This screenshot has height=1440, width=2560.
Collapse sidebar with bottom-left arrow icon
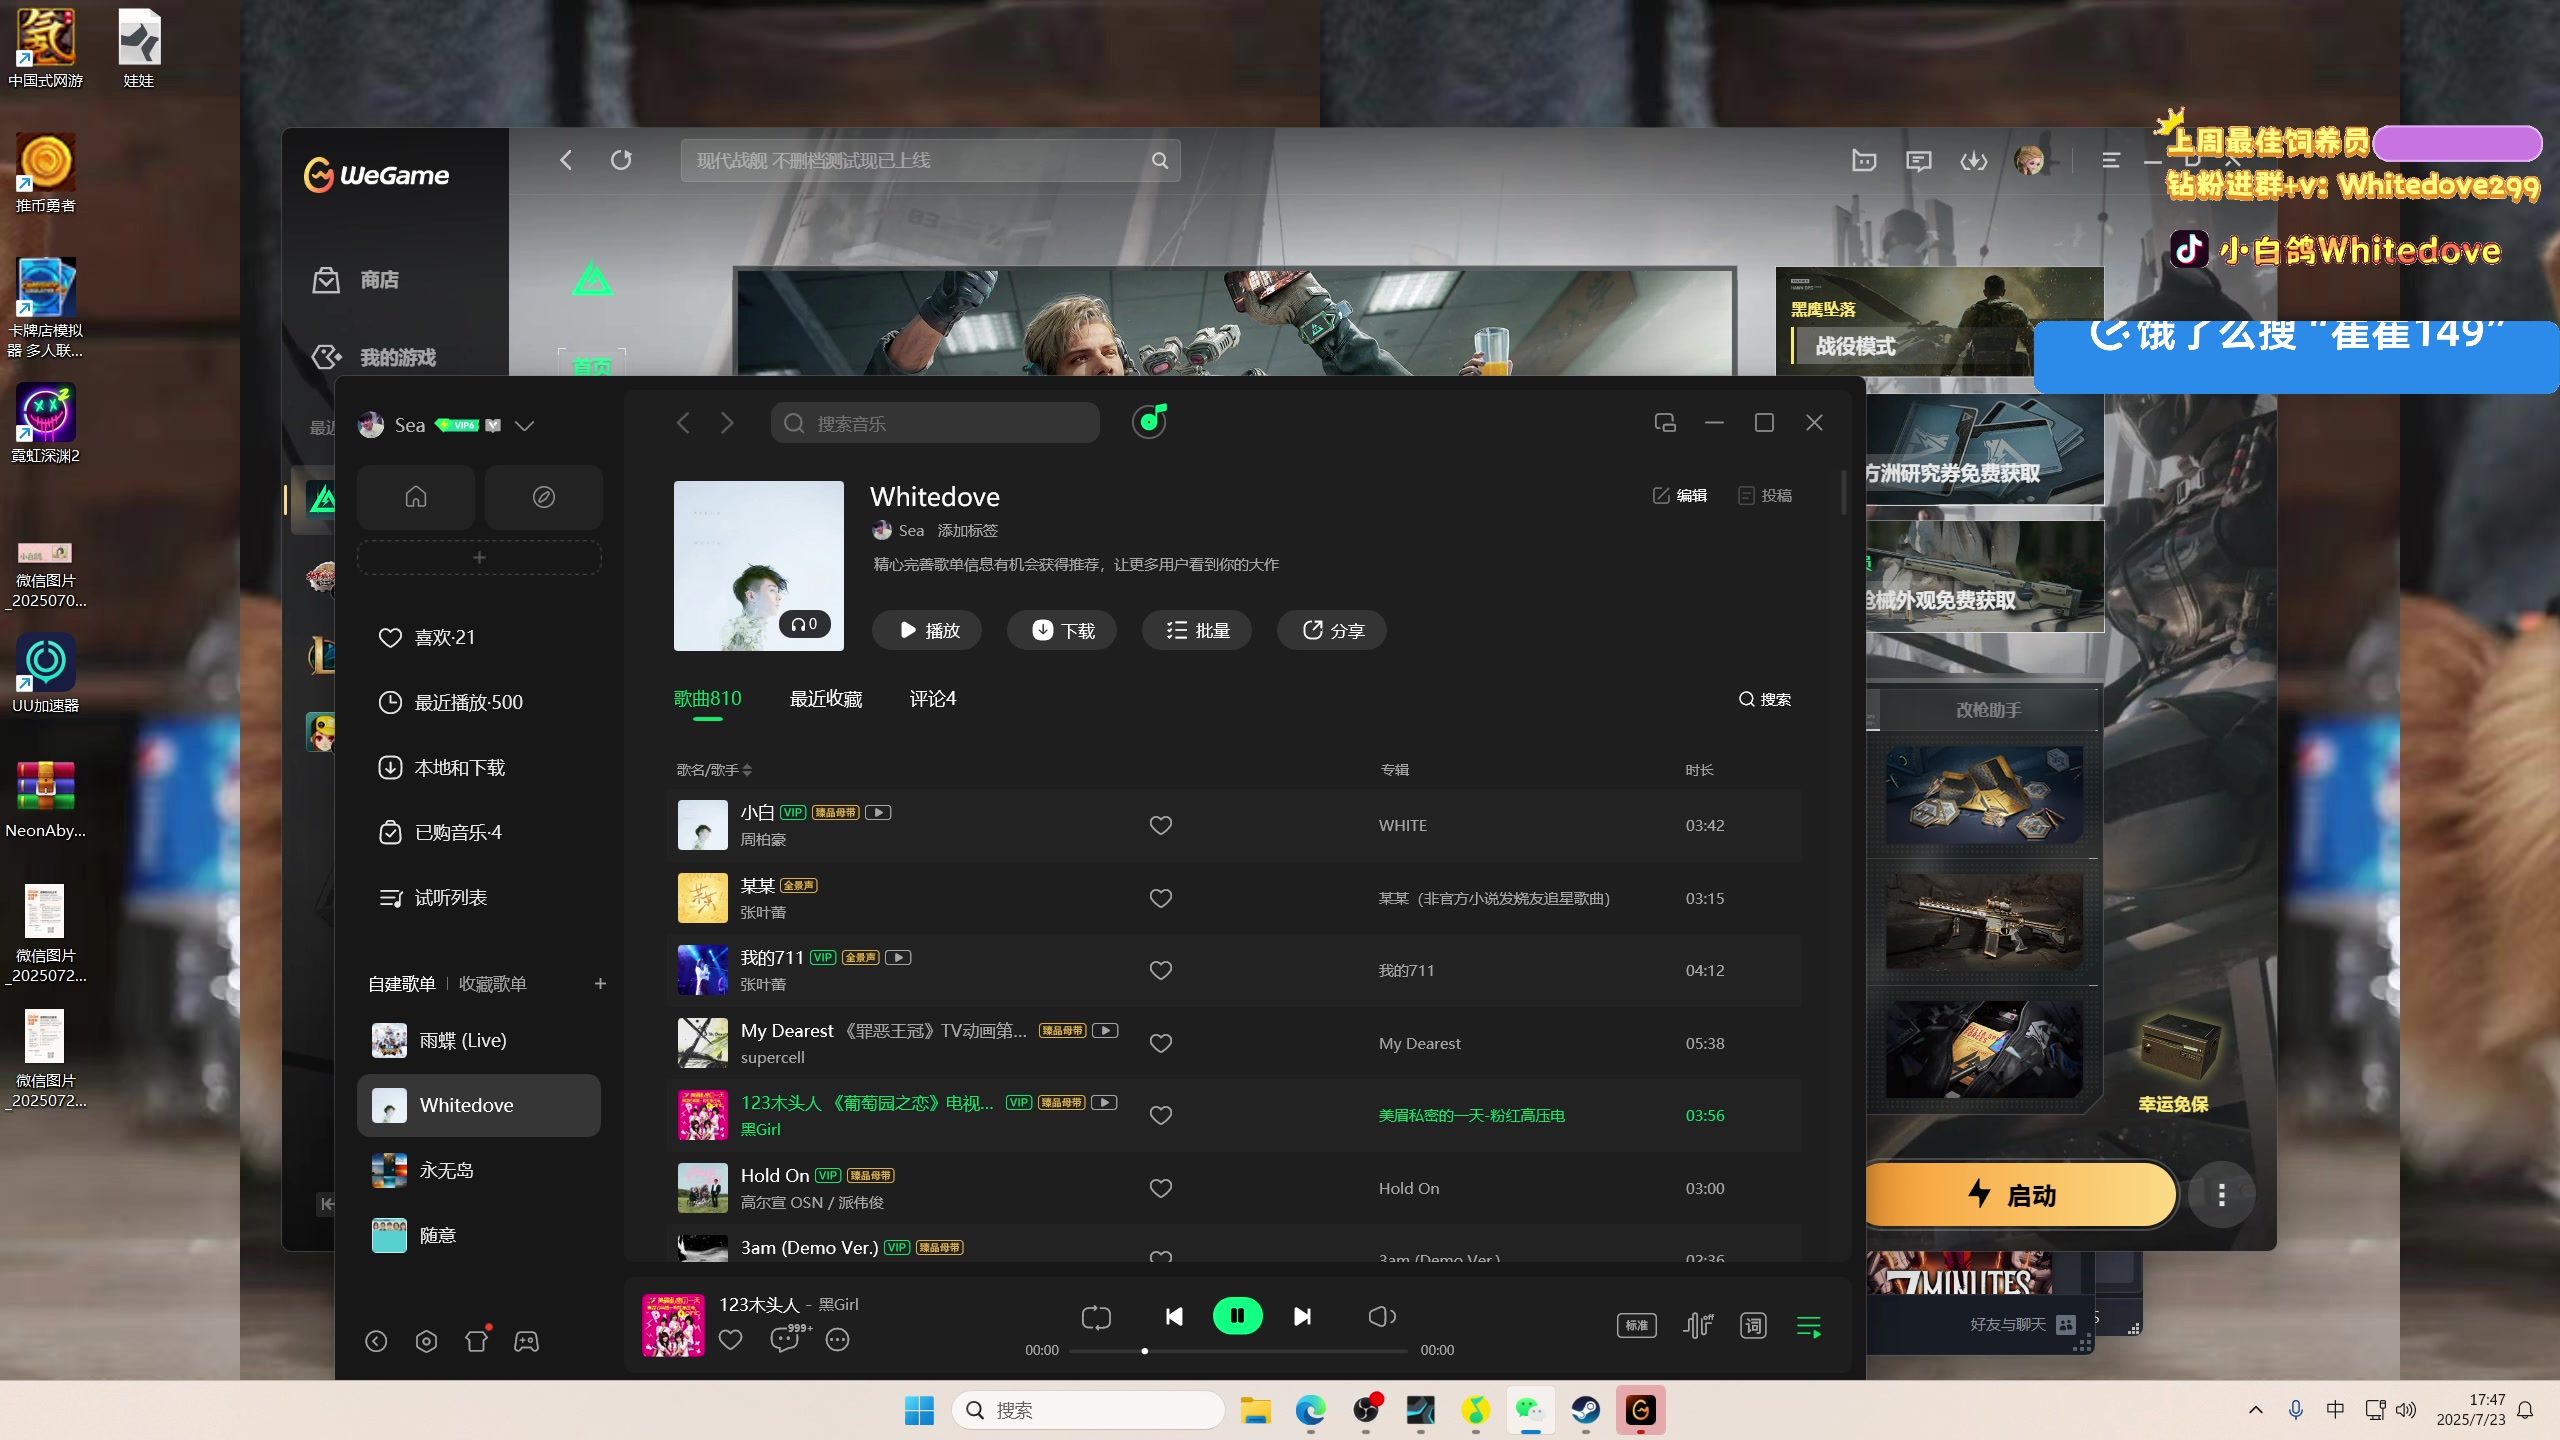376,1341
